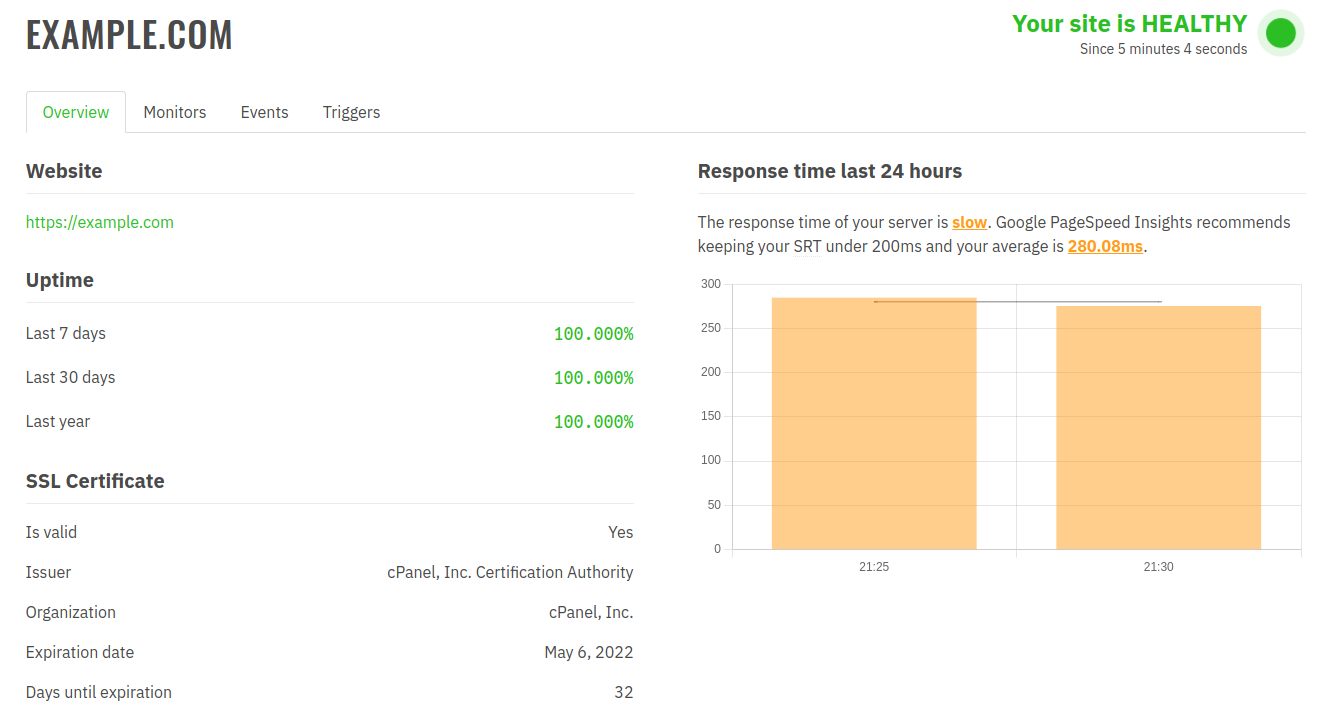Click the cPanel, Inc. Certification Authority issuer text
This screenshot has height=727, width=1318.
(x=510, y=572)
